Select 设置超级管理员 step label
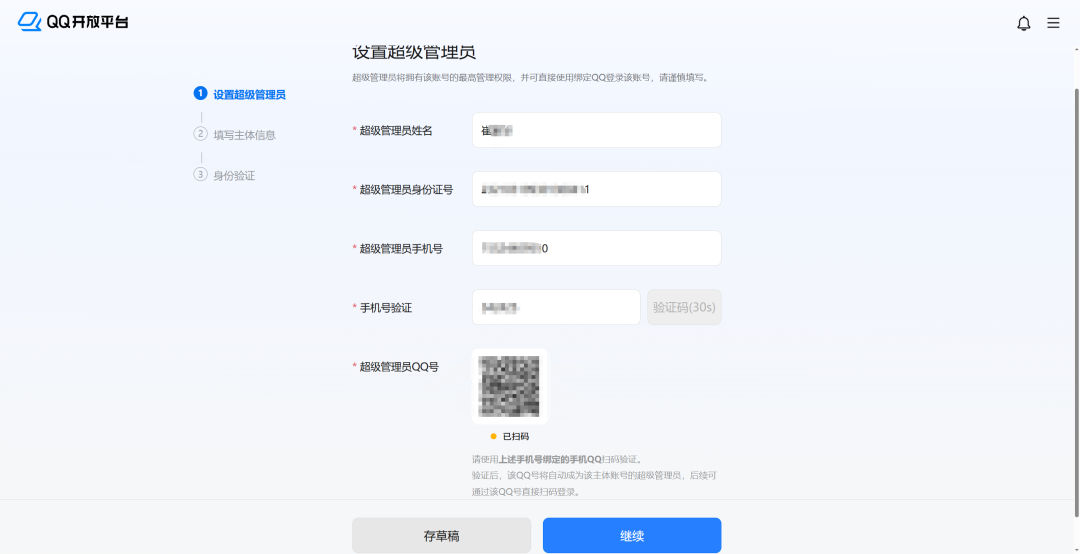The width and height of the screenshot is (1080, 554). click(249, 95)
